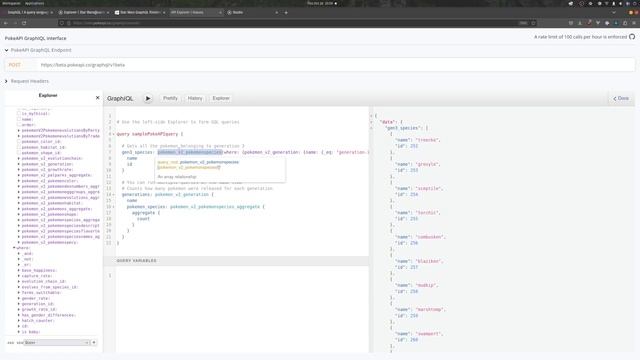Expand the gender_rate filter
This screenshot has width=640, height=360.
tap(19, 298)
